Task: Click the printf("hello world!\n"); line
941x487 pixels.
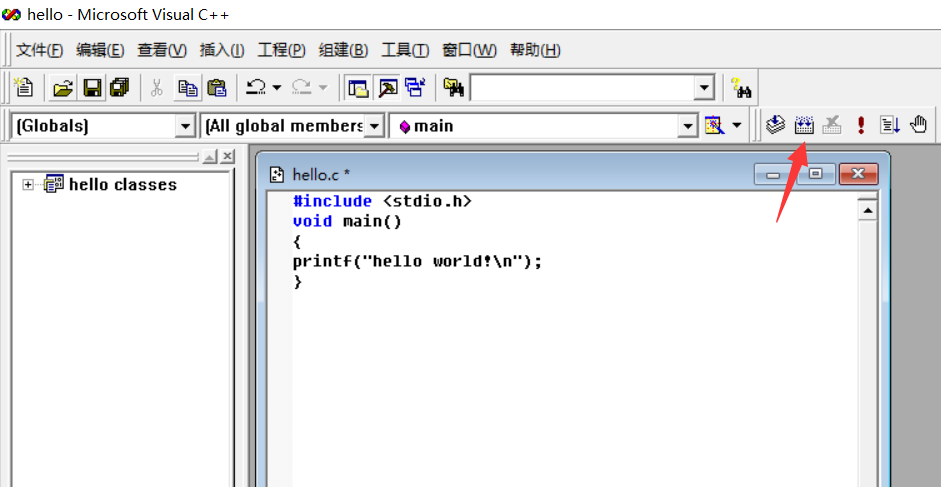Action: (x=417, y=262)
